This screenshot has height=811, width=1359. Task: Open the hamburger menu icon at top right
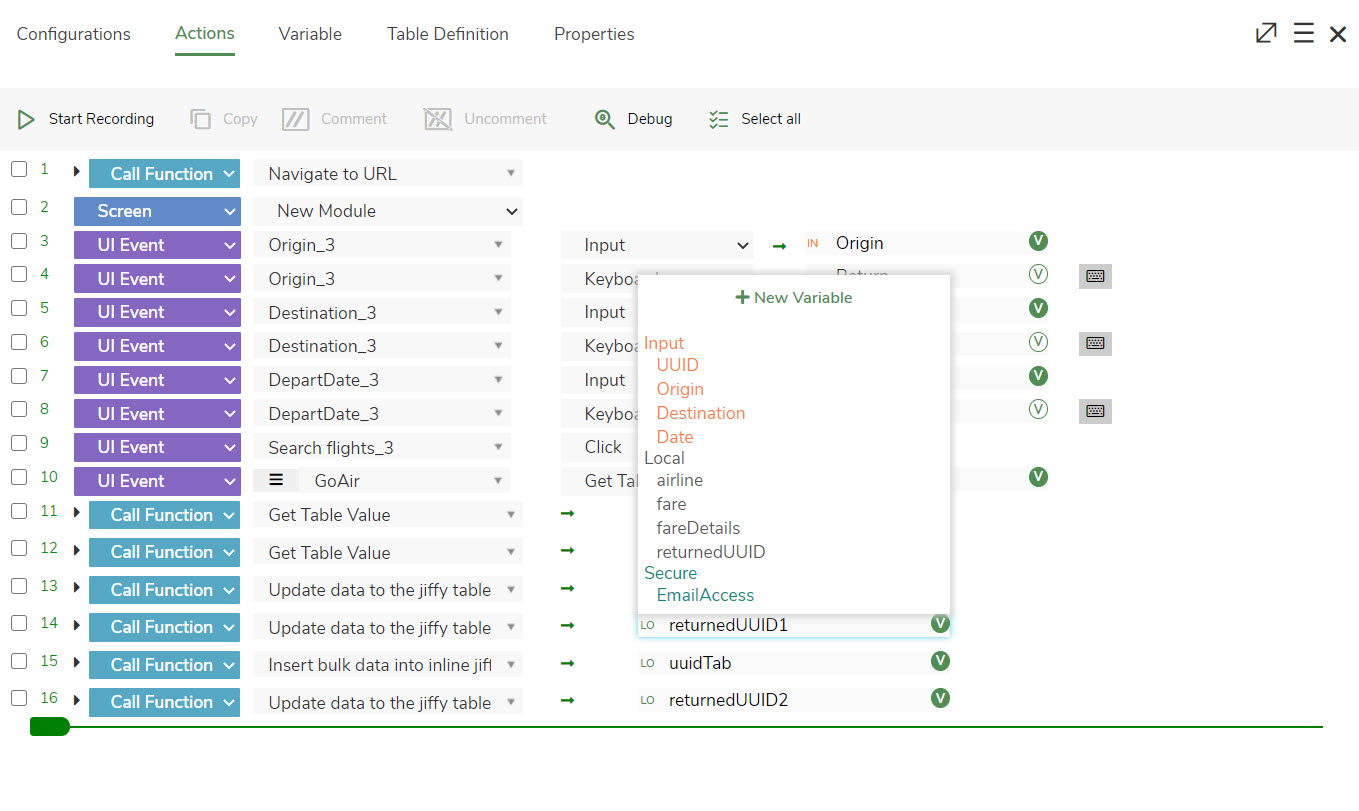[1303, 34]
